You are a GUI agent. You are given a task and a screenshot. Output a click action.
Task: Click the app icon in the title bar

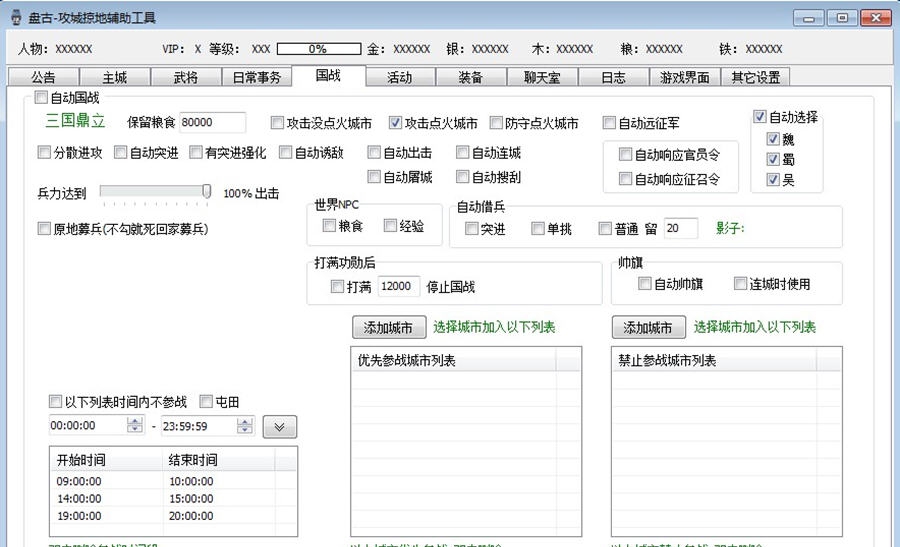tap(16, 18)
